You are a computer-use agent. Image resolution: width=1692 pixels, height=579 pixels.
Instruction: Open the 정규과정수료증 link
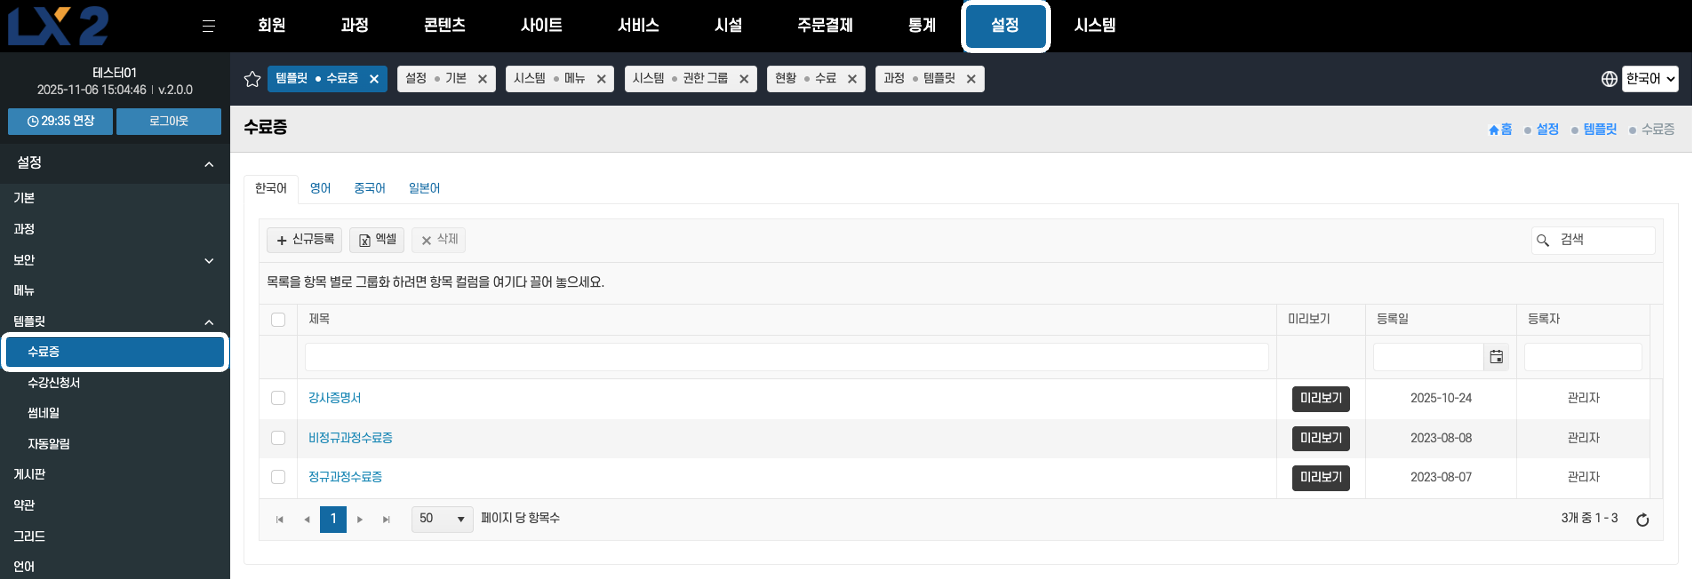pyautogui.click(x=345, y=477)
